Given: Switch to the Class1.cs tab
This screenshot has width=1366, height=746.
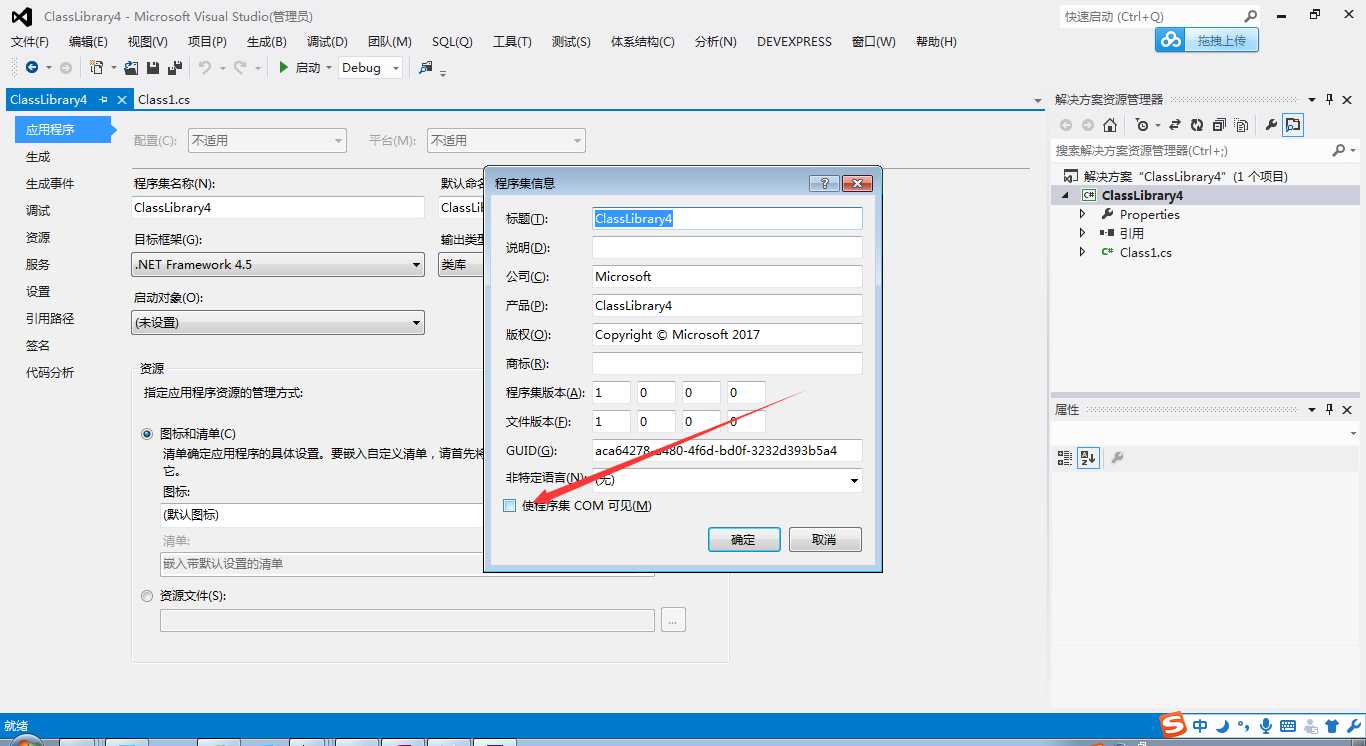Looking at the screenshot, I should pos(164,100).
